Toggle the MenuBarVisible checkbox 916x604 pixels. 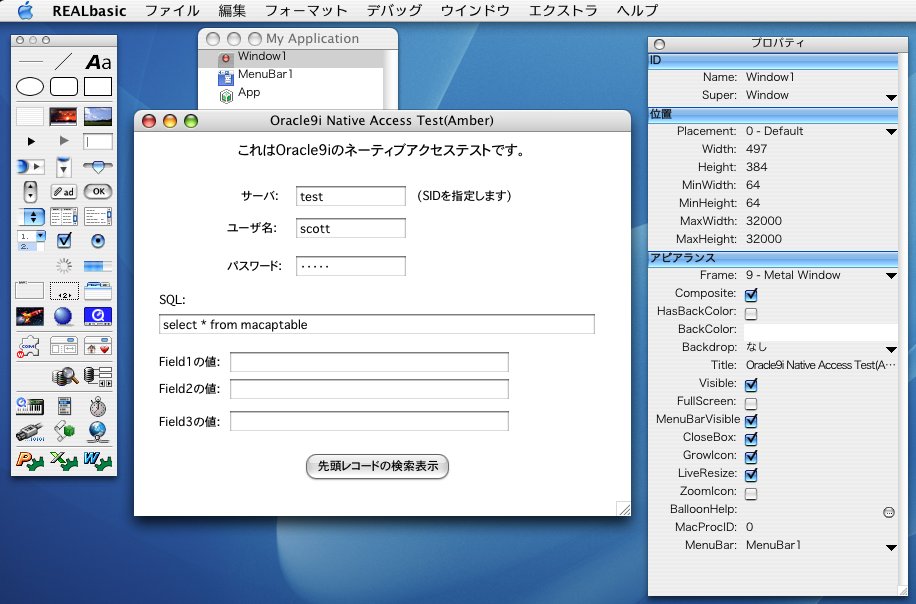point(751,420)
